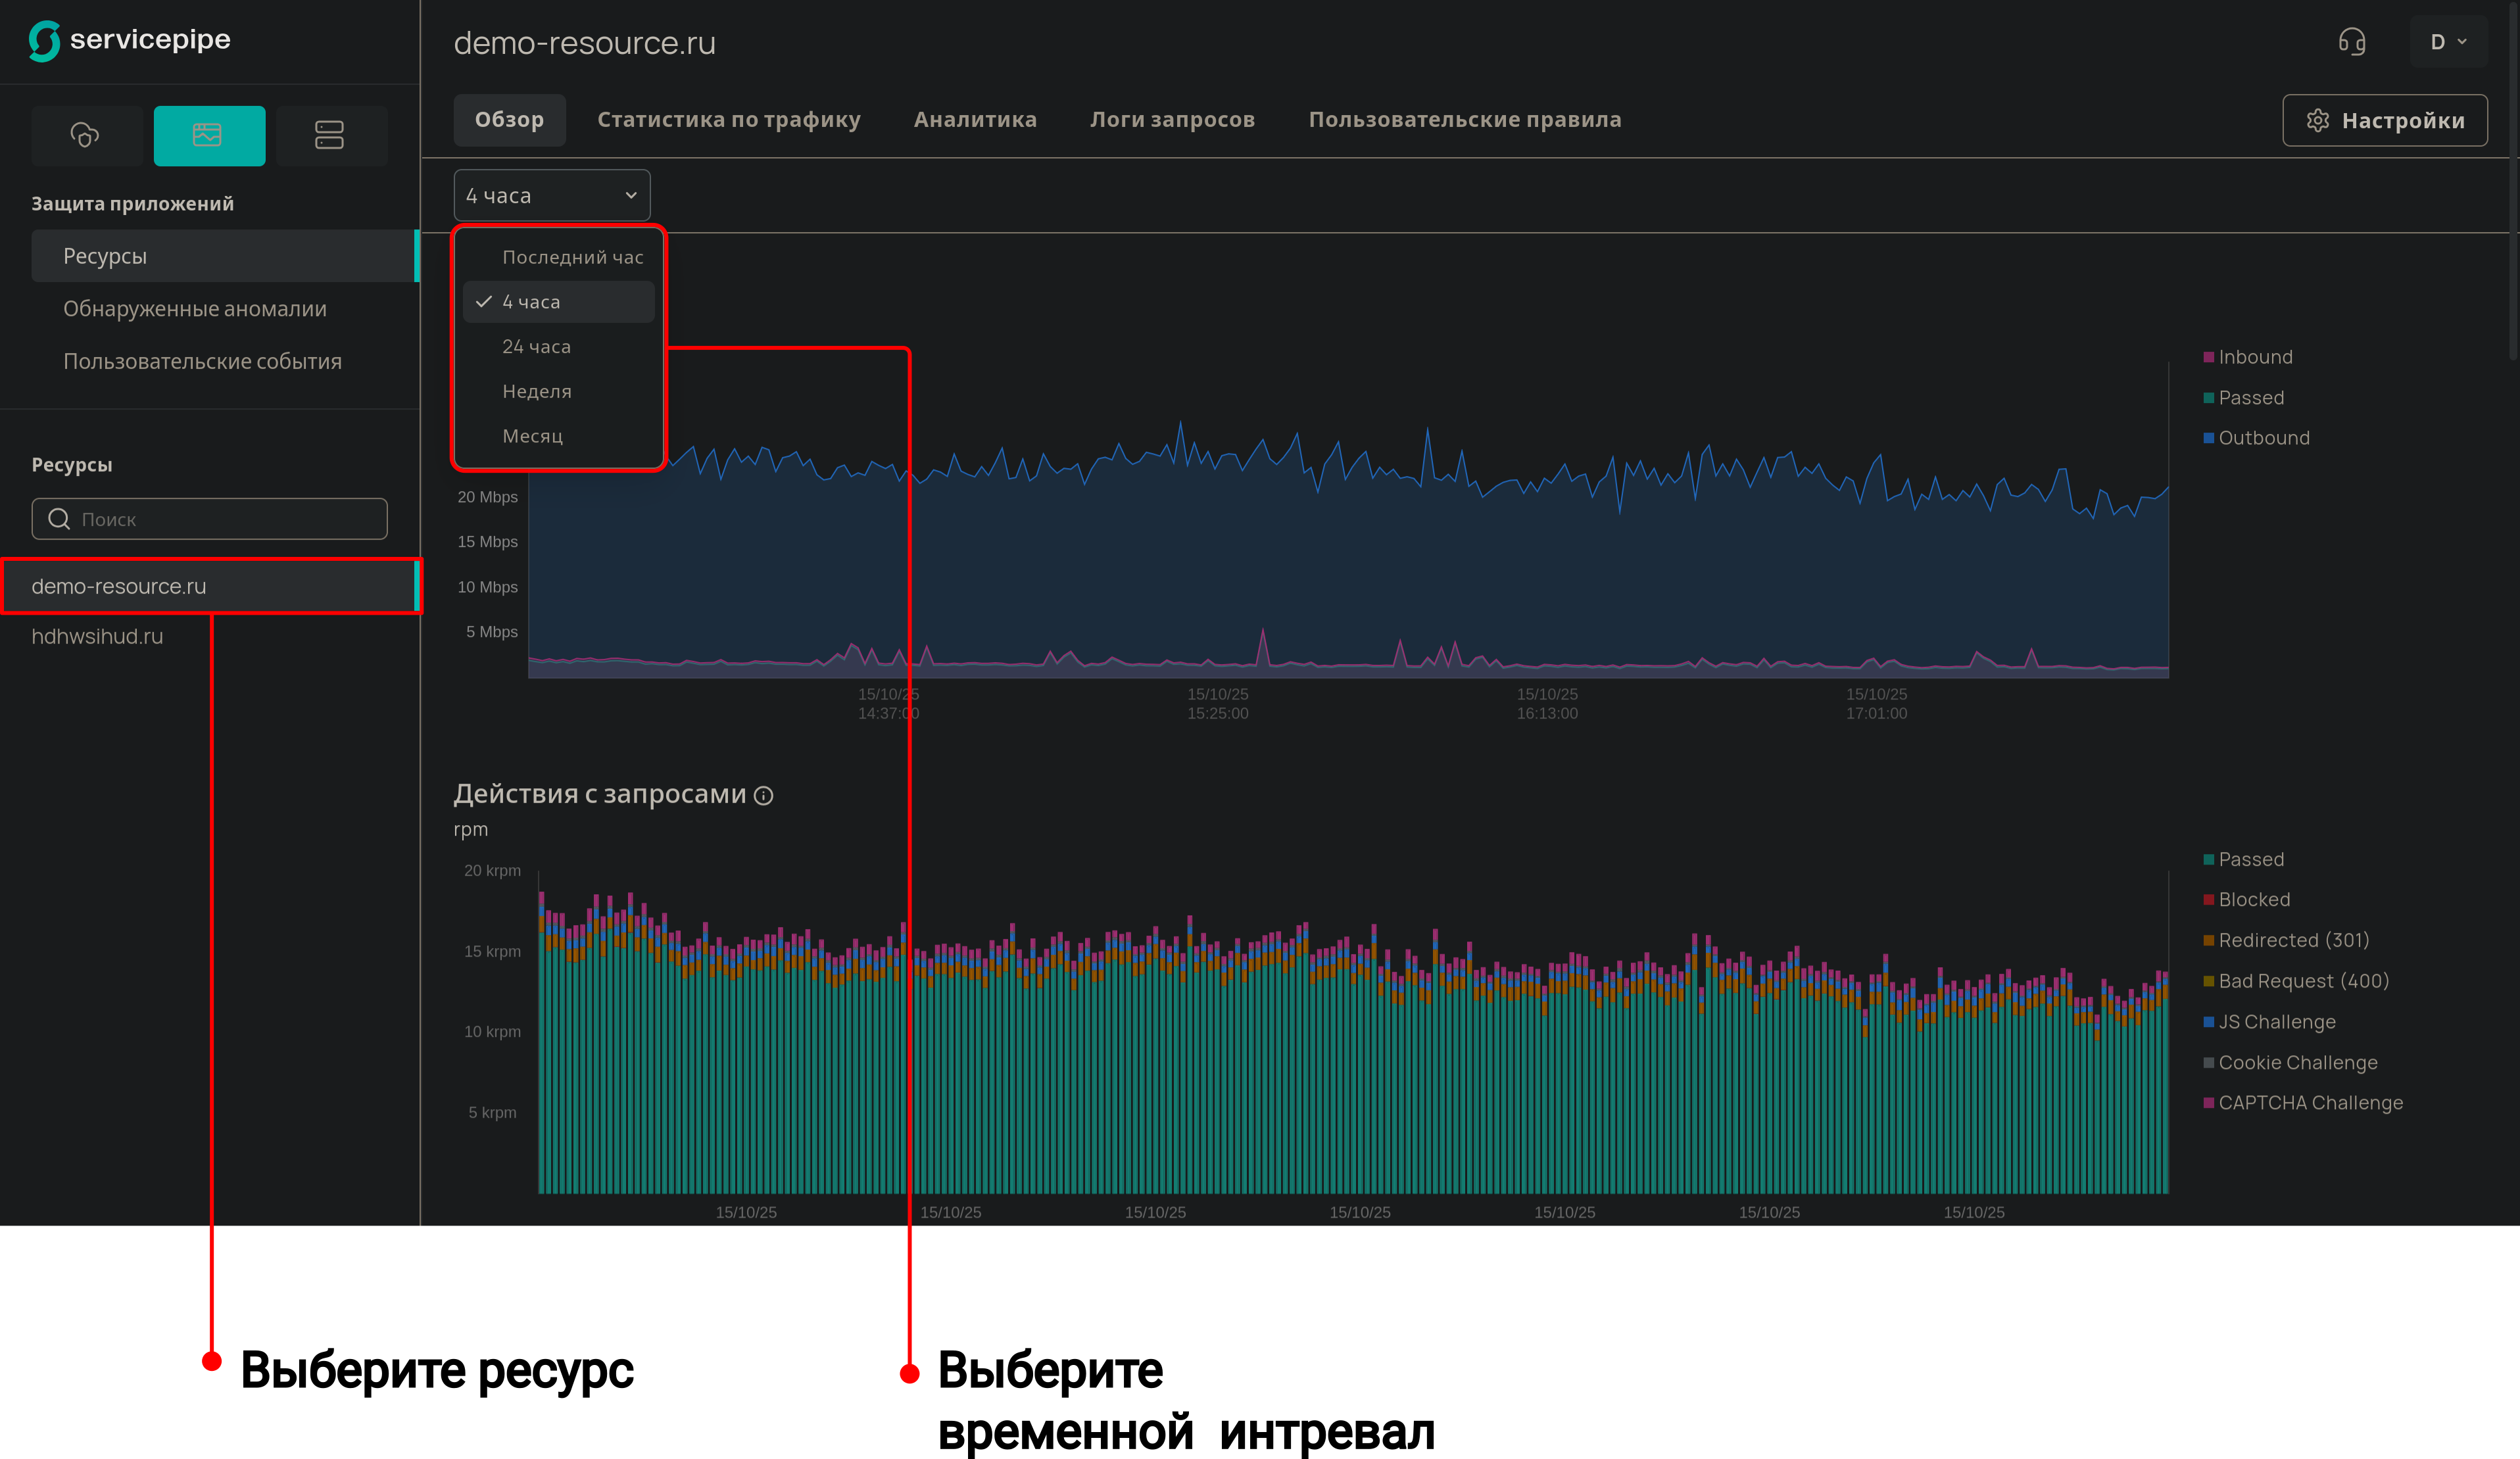Click the gear icon in Настройки

pos(2318,121)
